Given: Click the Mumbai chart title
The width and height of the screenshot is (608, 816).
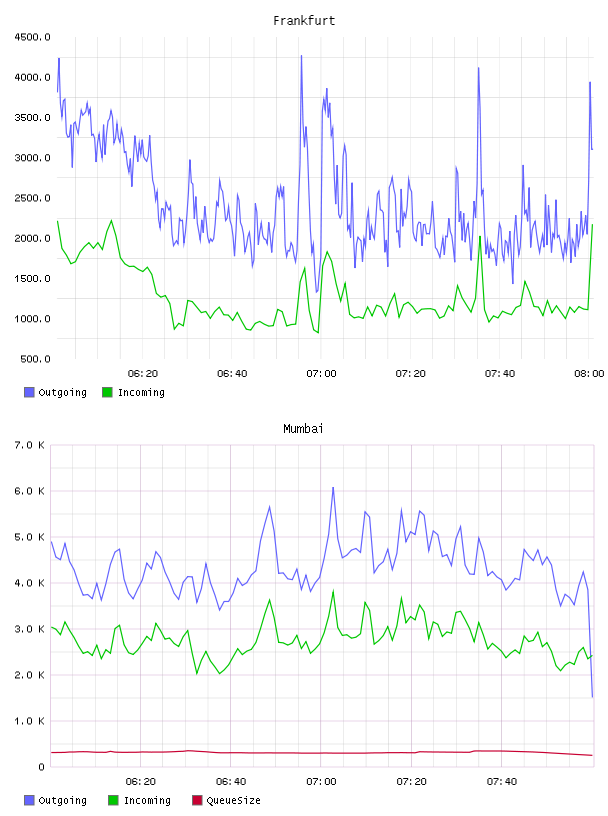Looking at the screenshot, I should point(303,429).
